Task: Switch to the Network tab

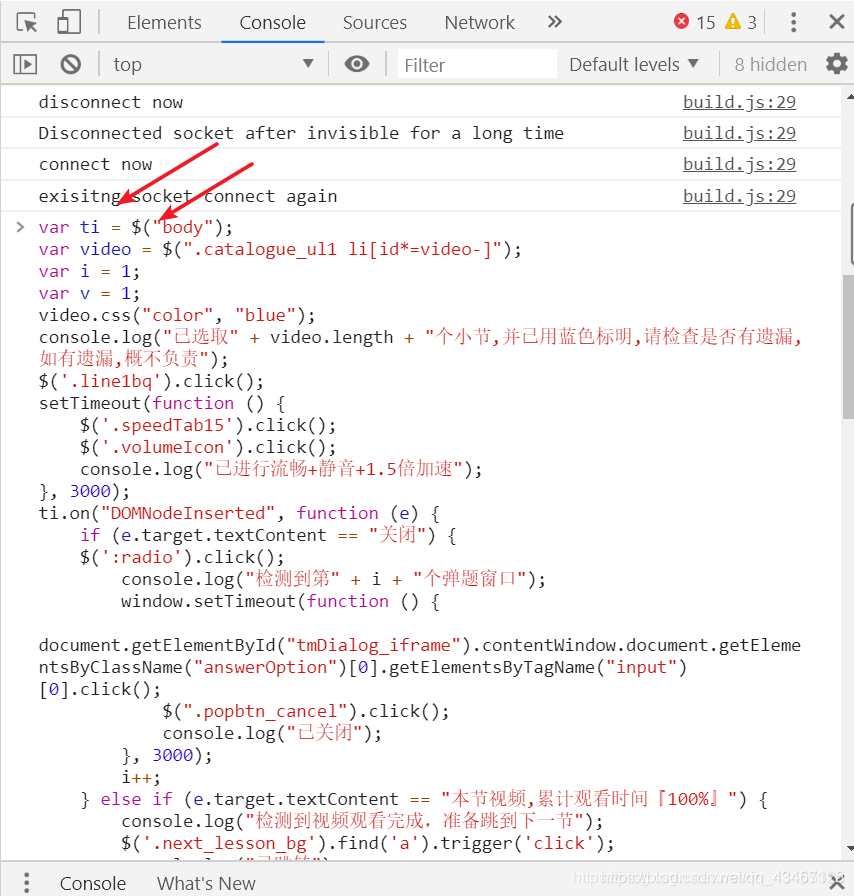Action: (480, 22)
